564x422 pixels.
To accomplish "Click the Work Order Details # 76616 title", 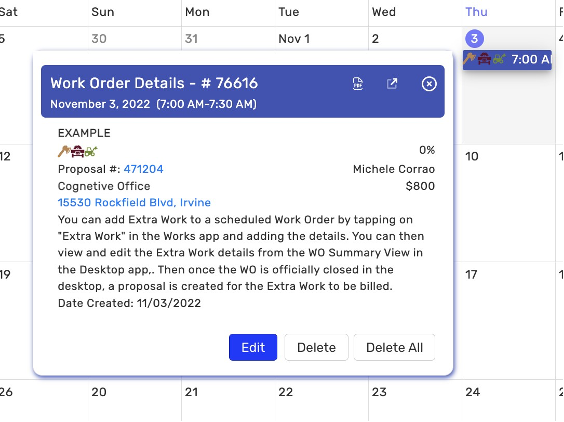I will tap(154, 83).
